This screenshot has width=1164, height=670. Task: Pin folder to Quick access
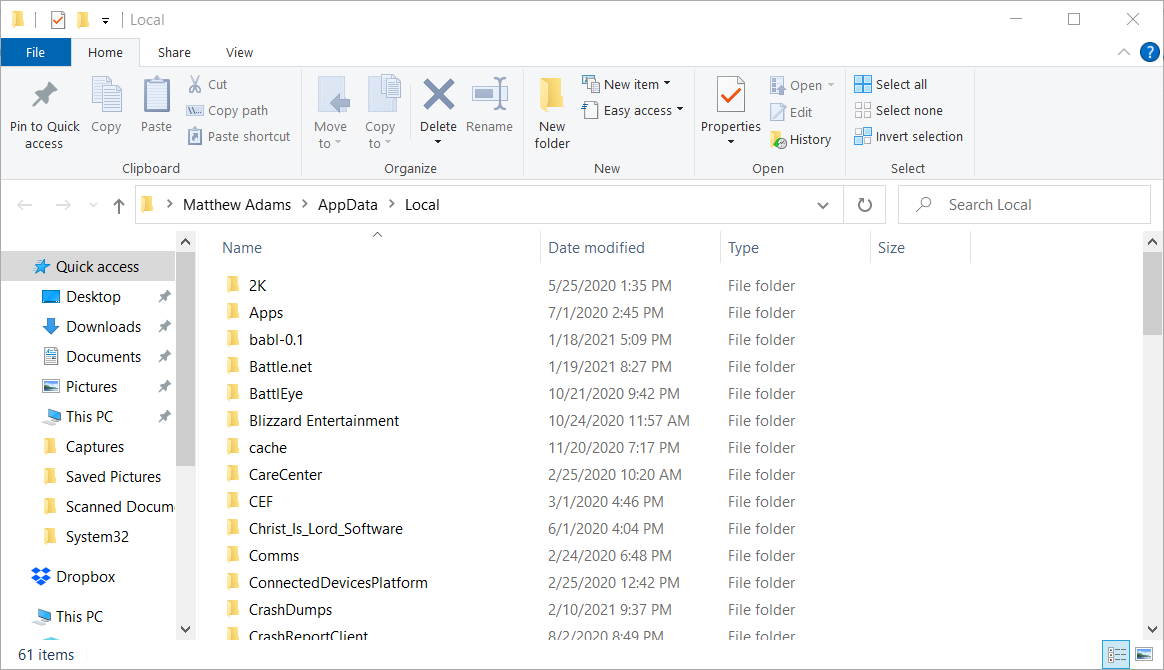[x=44, y=115]
